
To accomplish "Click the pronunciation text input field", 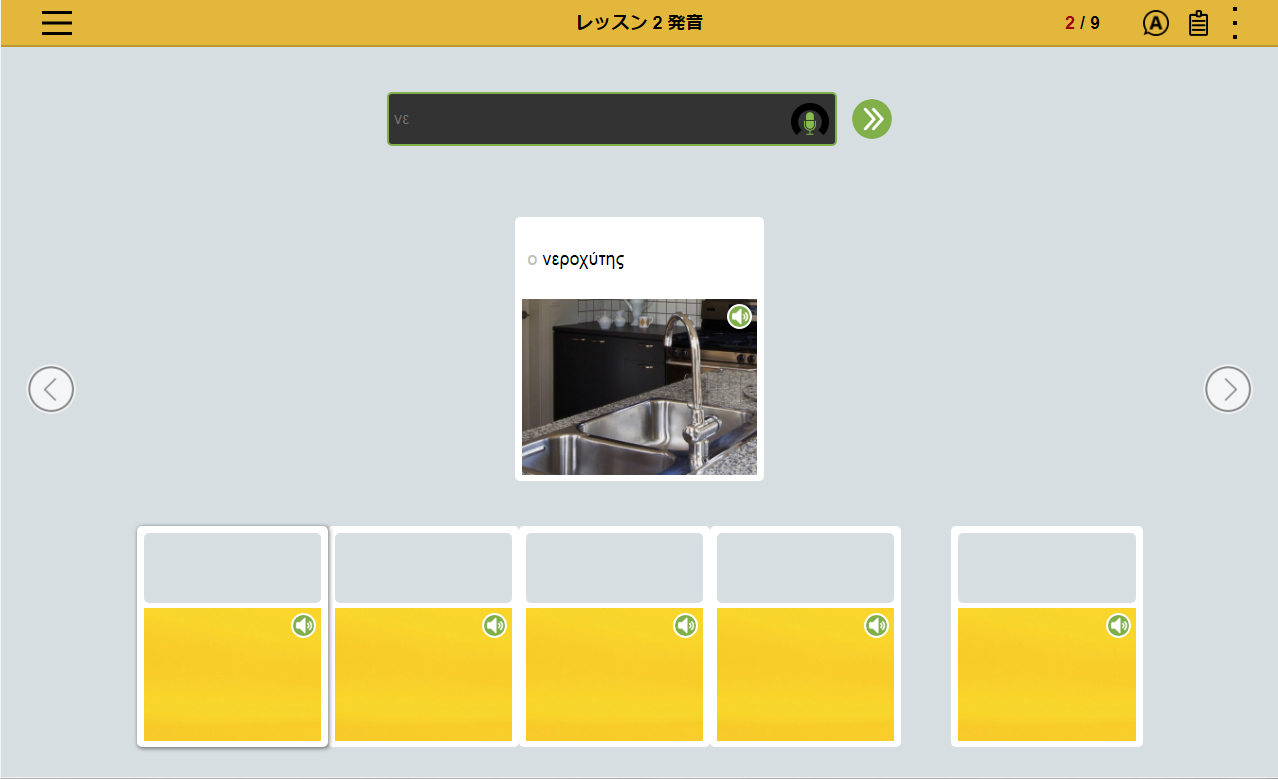I will tap(585, 120).
